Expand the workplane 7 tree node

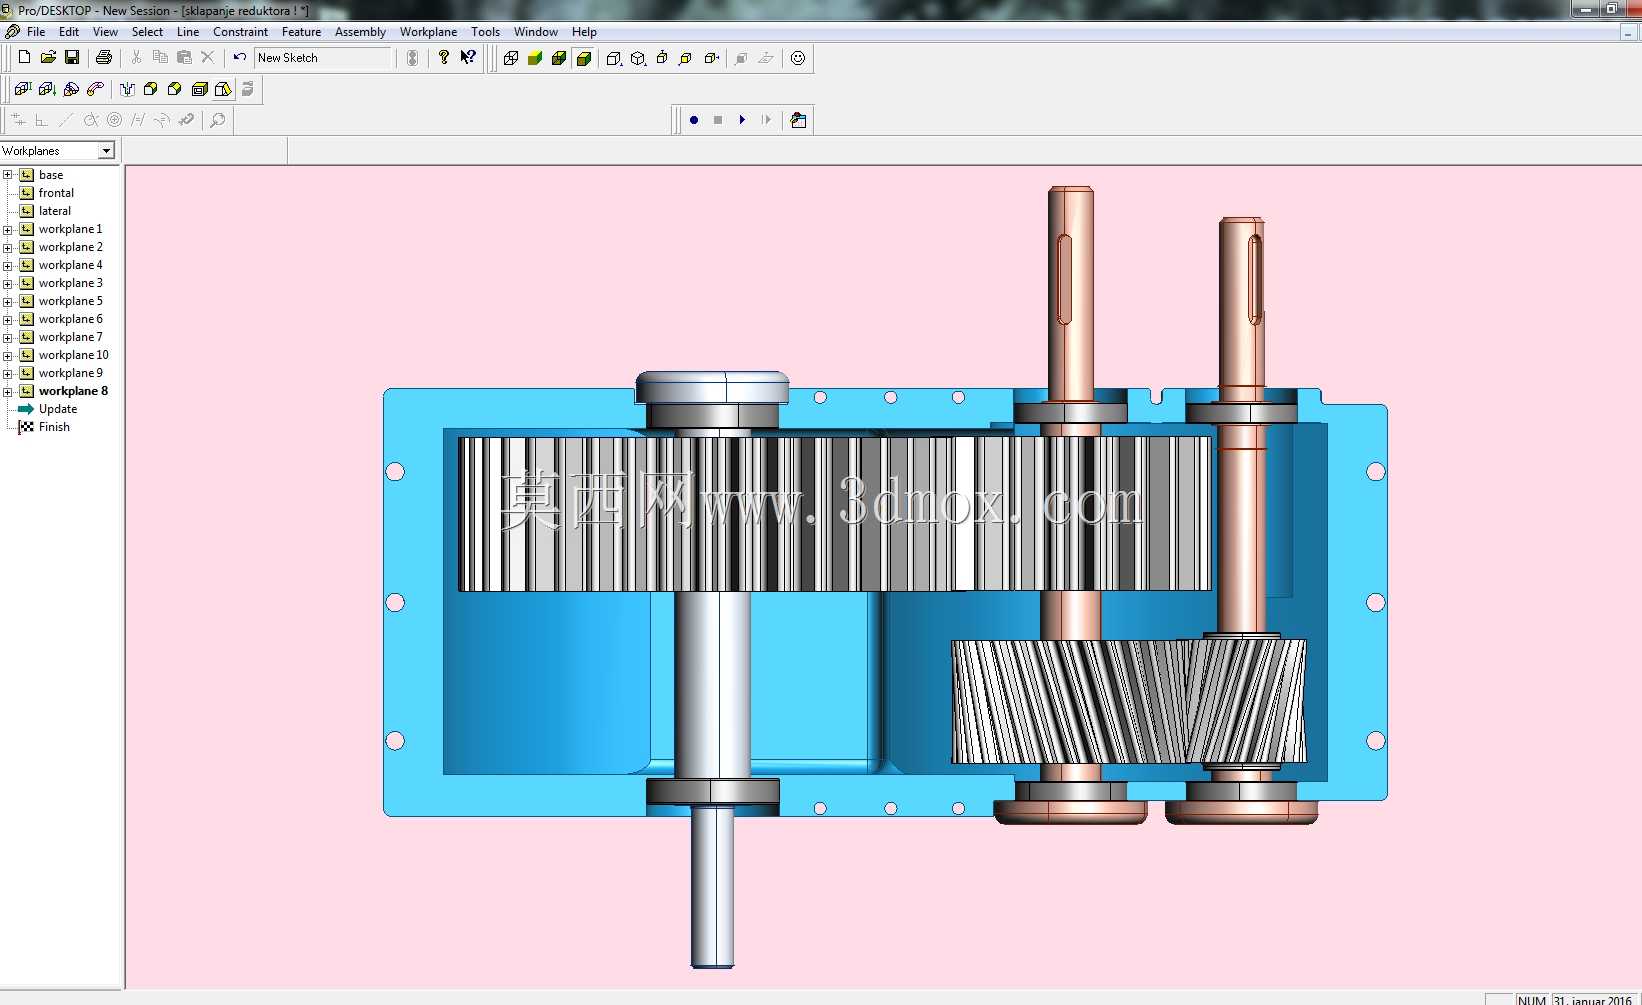coord(8,337)
